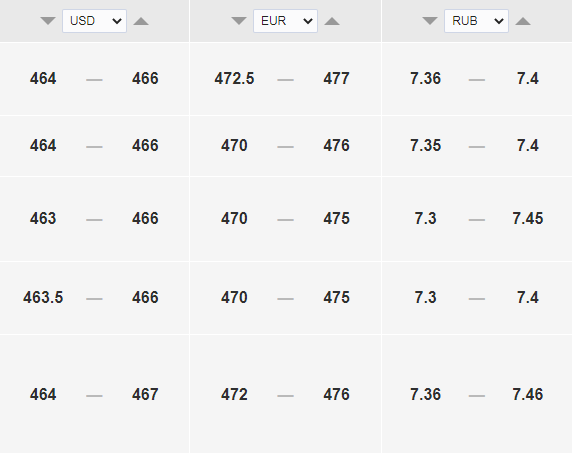Sort EUR column descending with down arrow
Viewport: 572px width, 453px height.
[239, 21]
